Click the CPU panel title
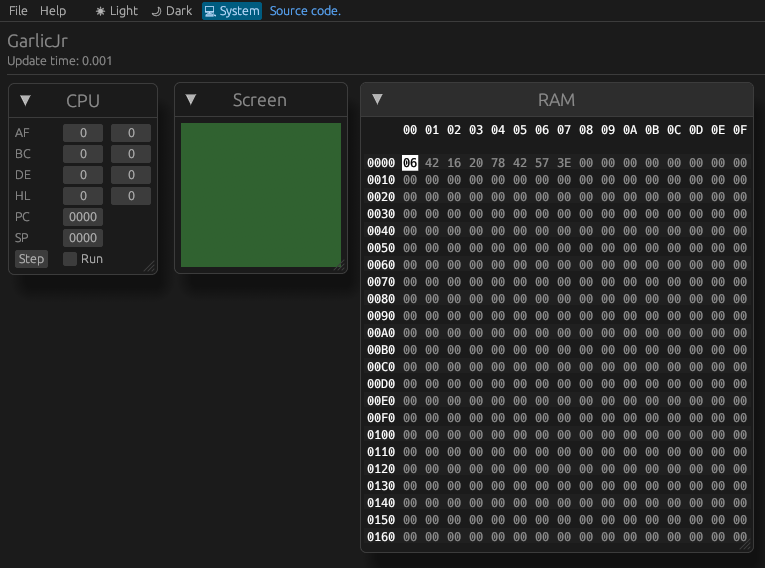 (83, 101)
